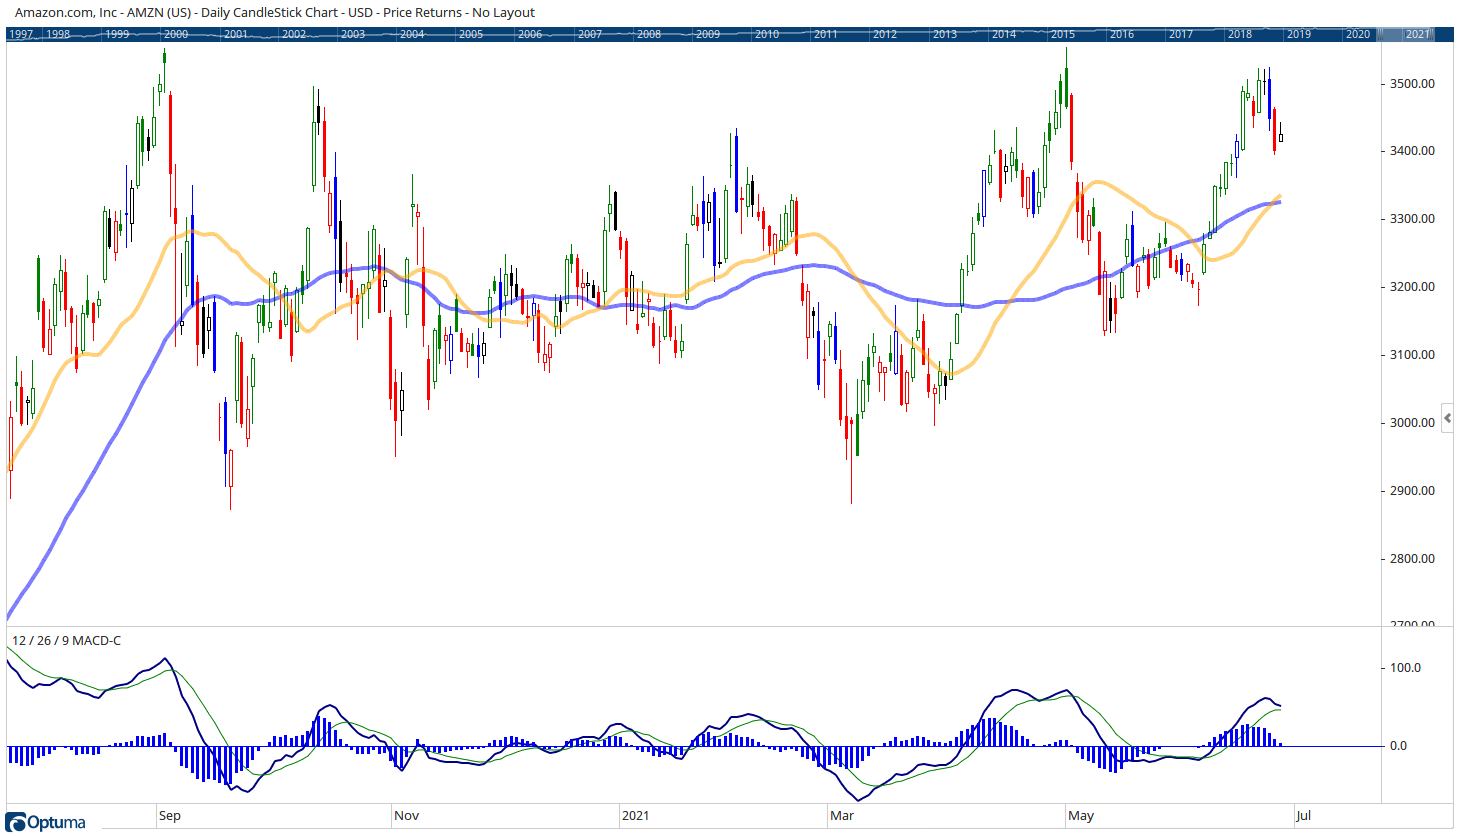Viewport: 1460px width, 836px height.
Task: Jump to 2018 in the year overview strip
Action: click(1240, 34)
